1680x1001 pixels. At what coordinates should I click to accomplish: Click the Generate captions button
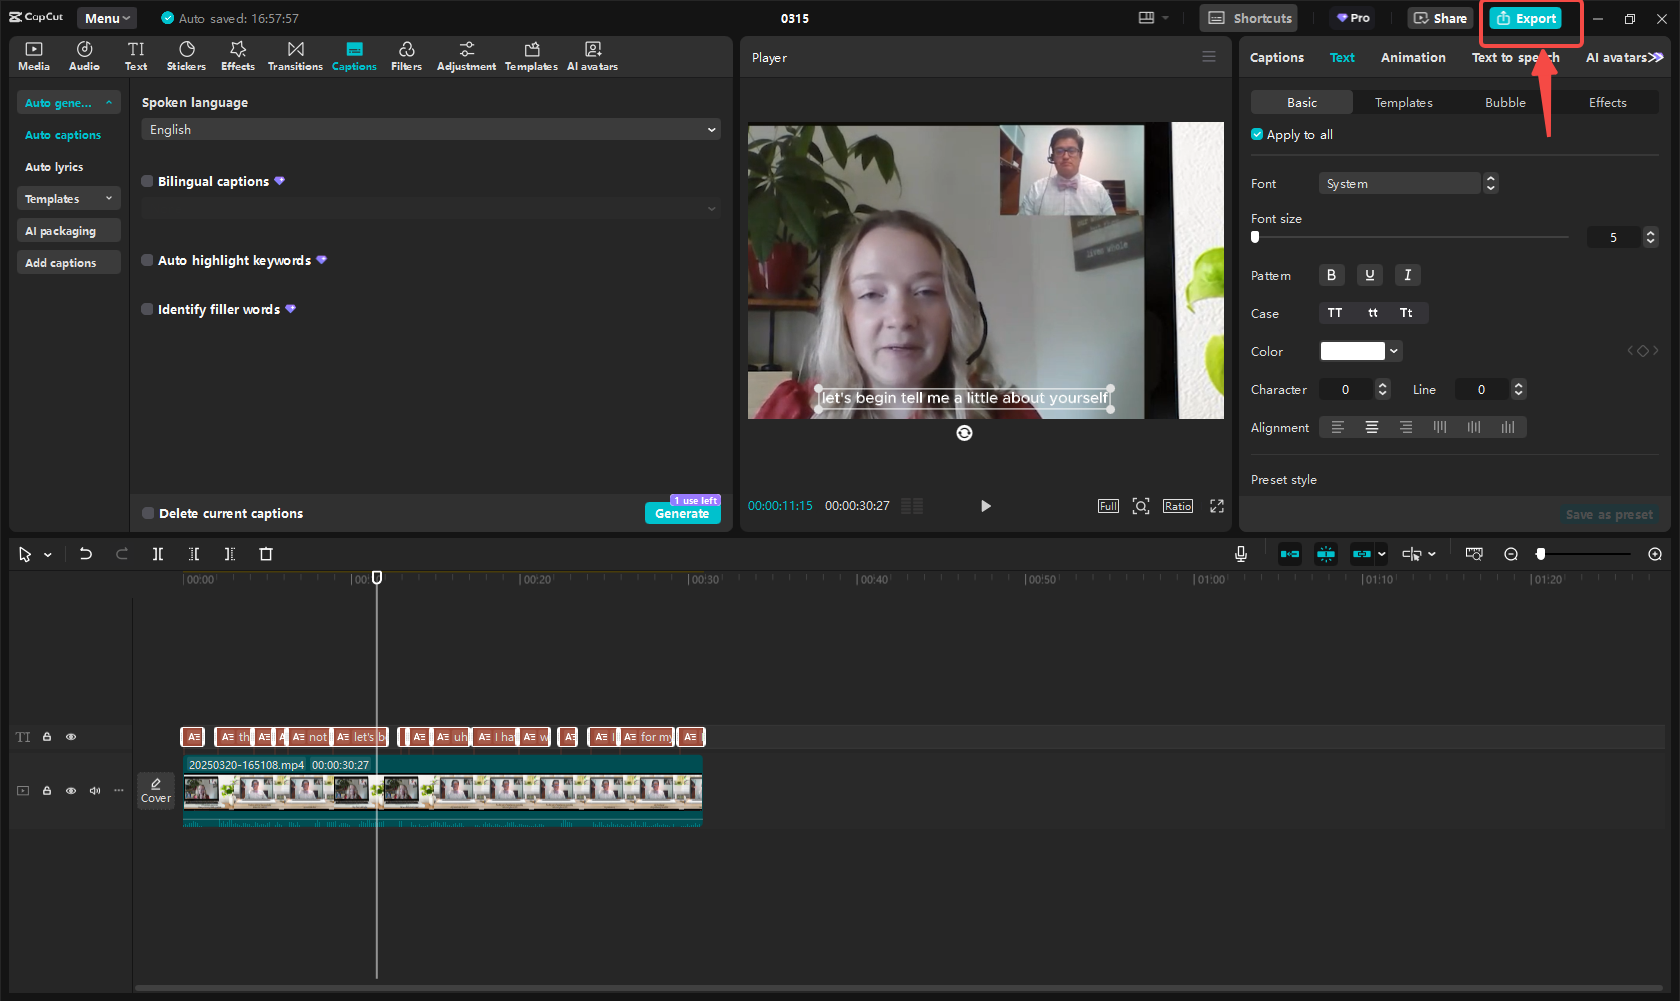pyautogui.click(x=683, y=513)
